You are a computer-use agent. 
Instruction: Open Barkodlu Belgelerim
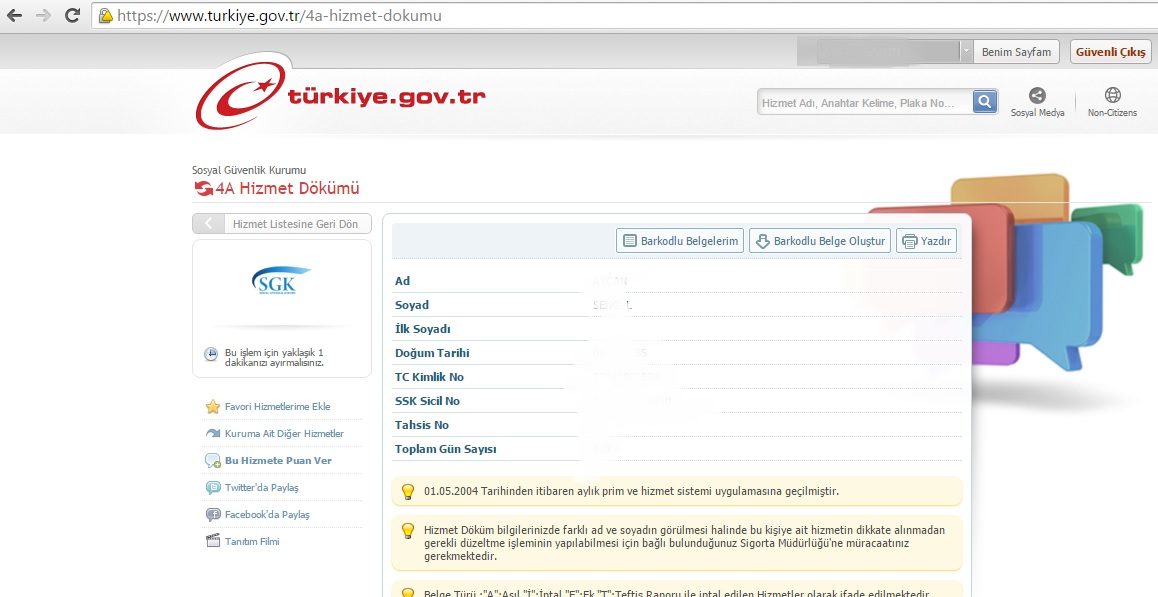click(679, 240)
